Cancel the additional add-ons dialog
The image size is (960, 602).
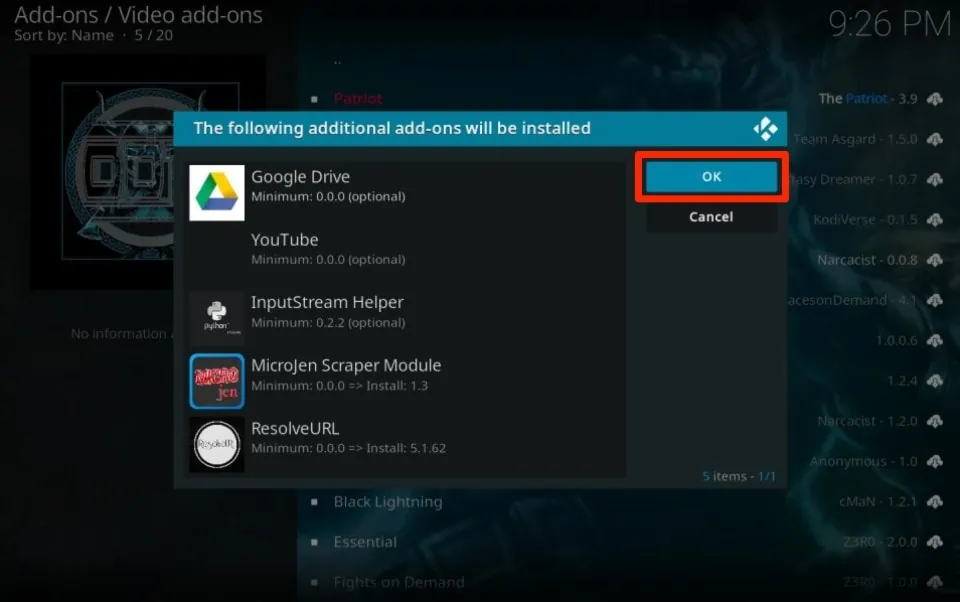711,217
